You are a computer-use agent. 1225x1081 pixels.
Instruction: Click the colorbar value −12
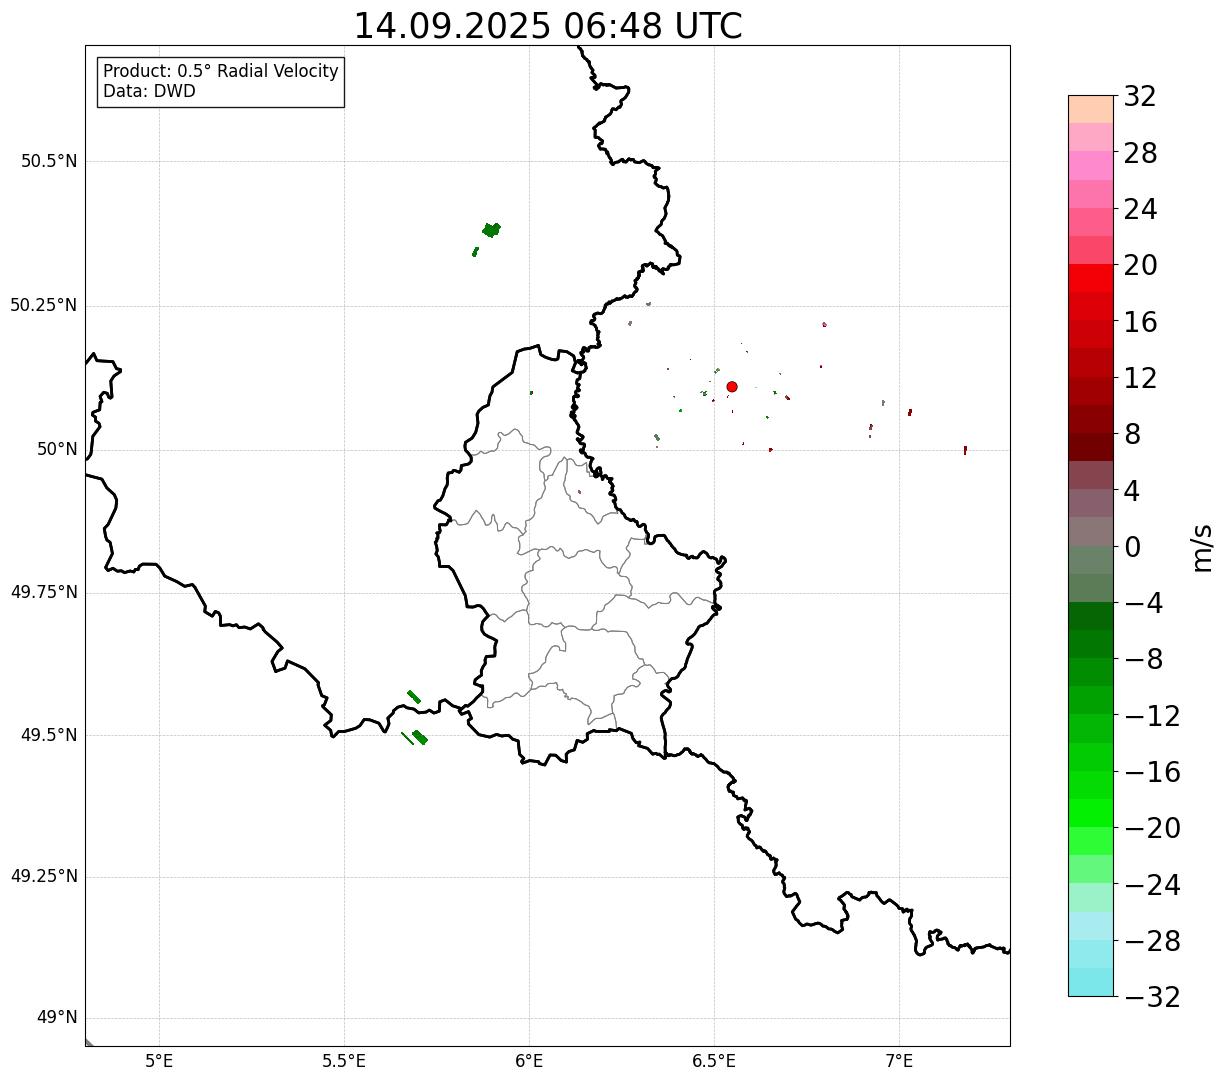[1152, 716]
